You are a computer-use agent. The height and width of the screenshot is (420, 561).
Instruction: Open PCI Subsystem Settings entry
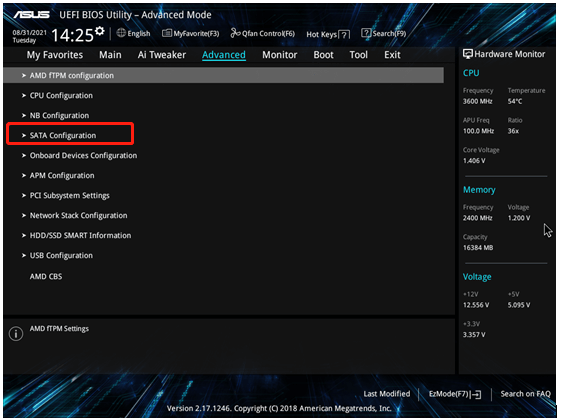(x=70, y=196)
